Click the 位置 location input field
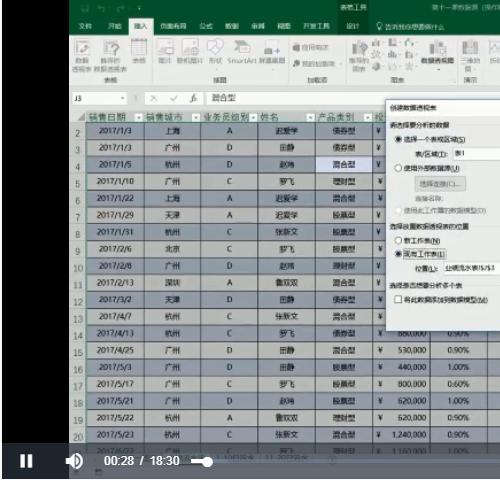 472,268
